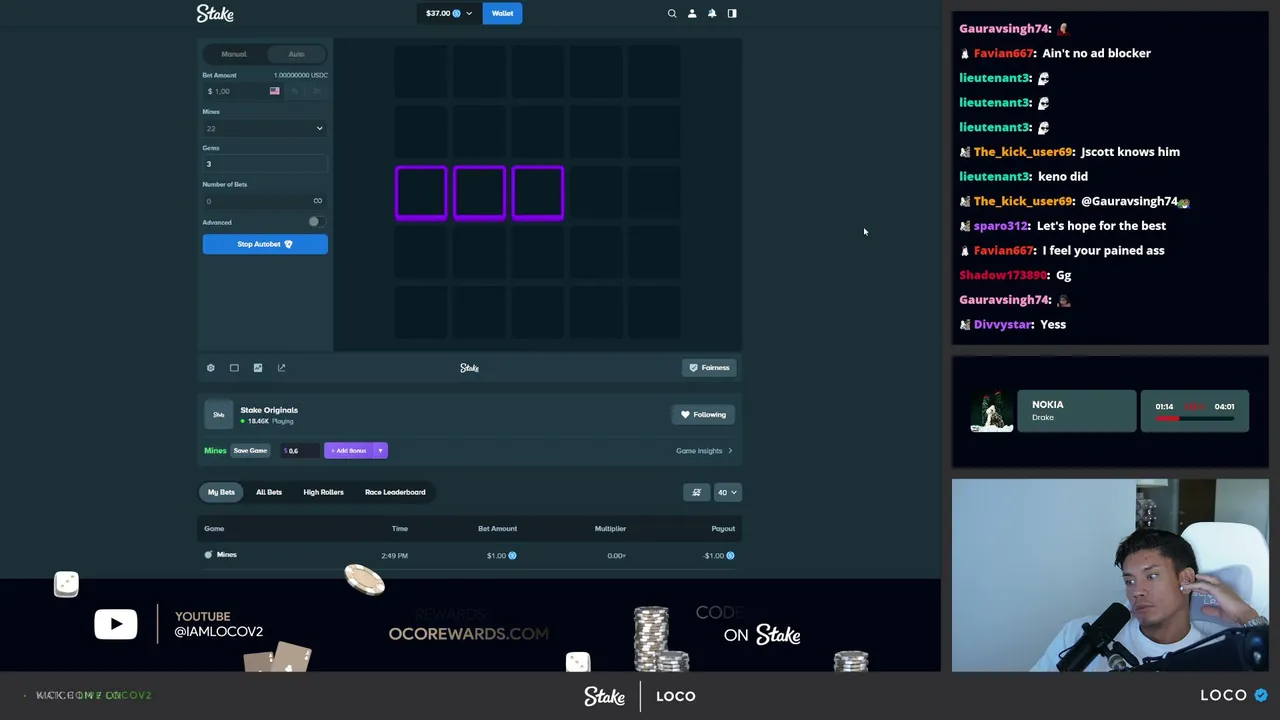Image resolution: width=1280 pixels, height=720 pixels.
Task: Expand the balance currency dropdown
Action: coord(469,13)
